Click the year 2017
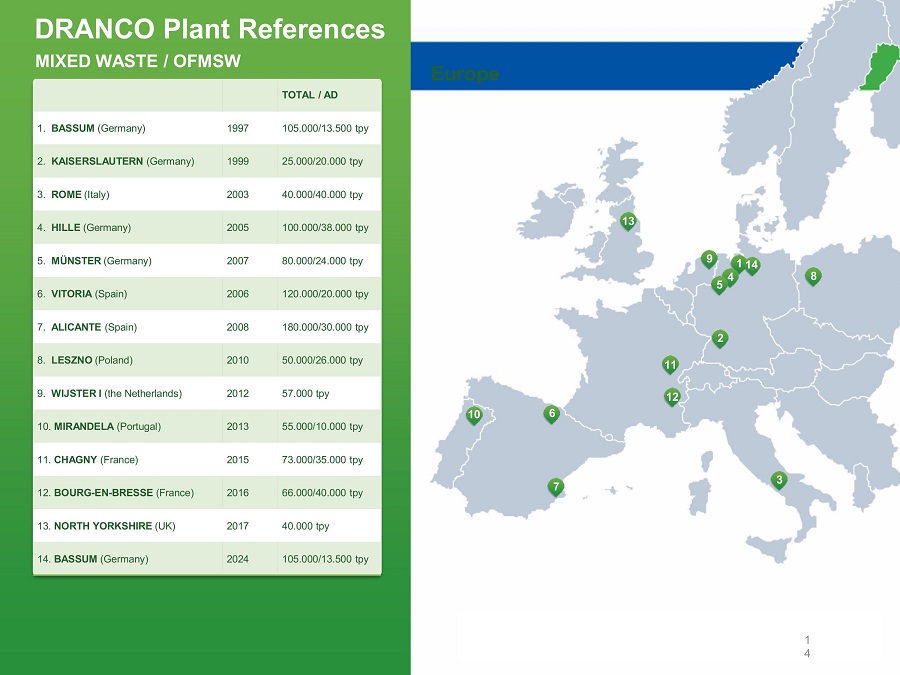900x675 pixels. pyautogui.click(x=238, y=526)
